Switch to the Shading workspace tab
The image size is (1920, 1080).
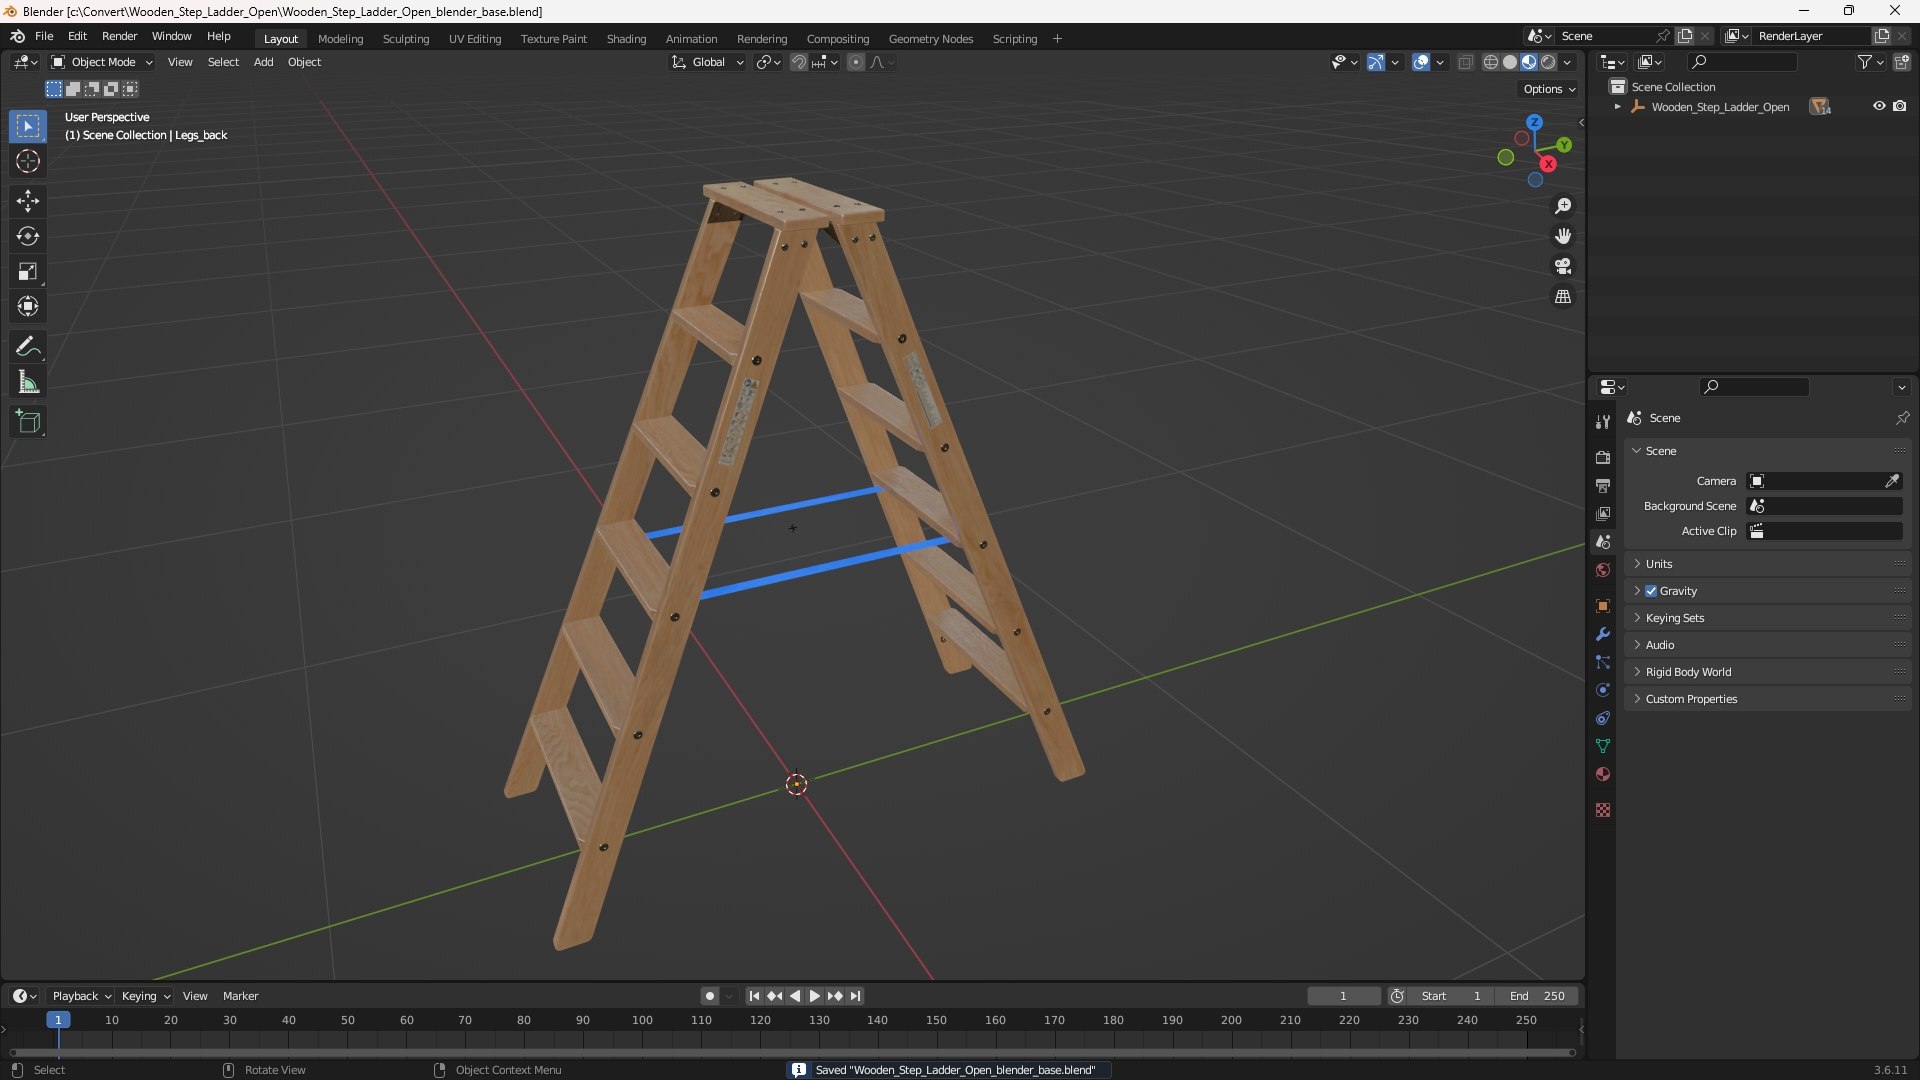pyautogui.click(x=626, y=39)
